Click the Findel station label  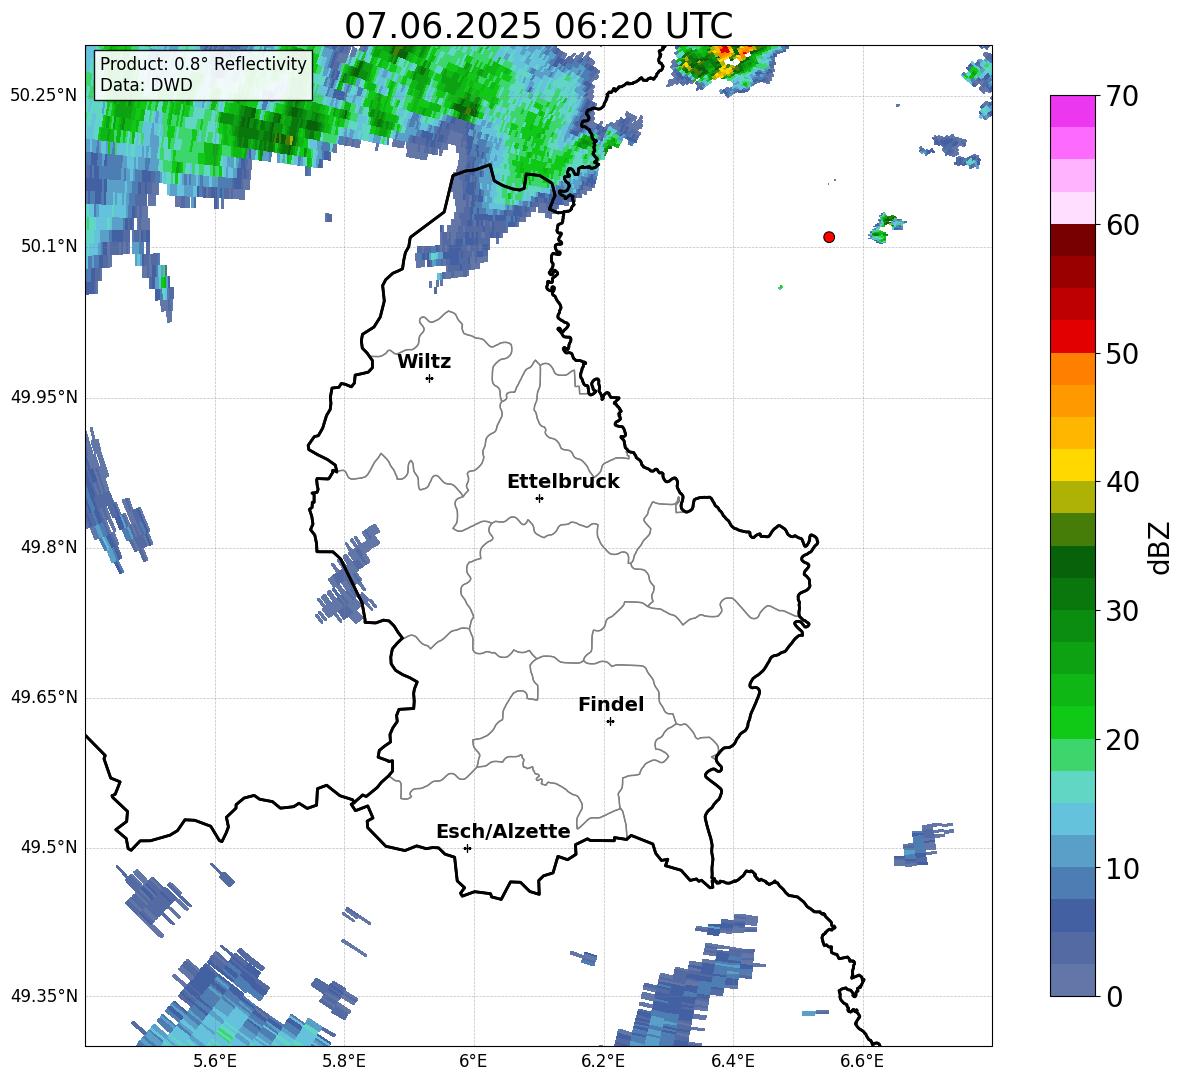(611, 704)
